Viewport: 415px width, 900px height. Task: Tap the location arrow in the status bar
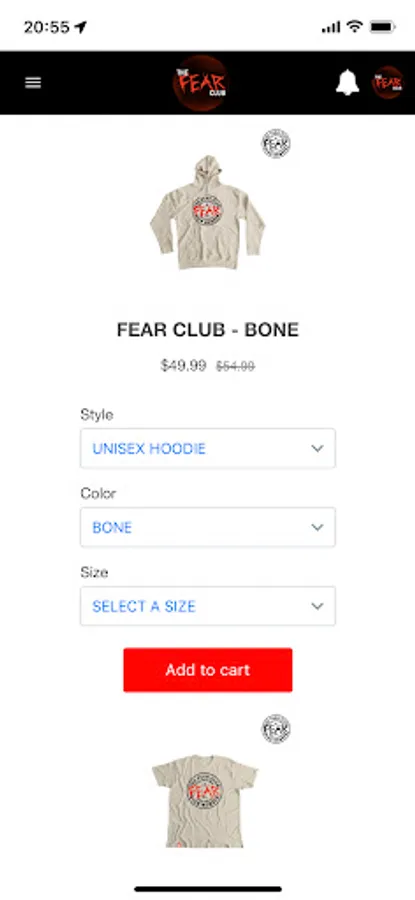pyautogui.click(x=80, y=27)
